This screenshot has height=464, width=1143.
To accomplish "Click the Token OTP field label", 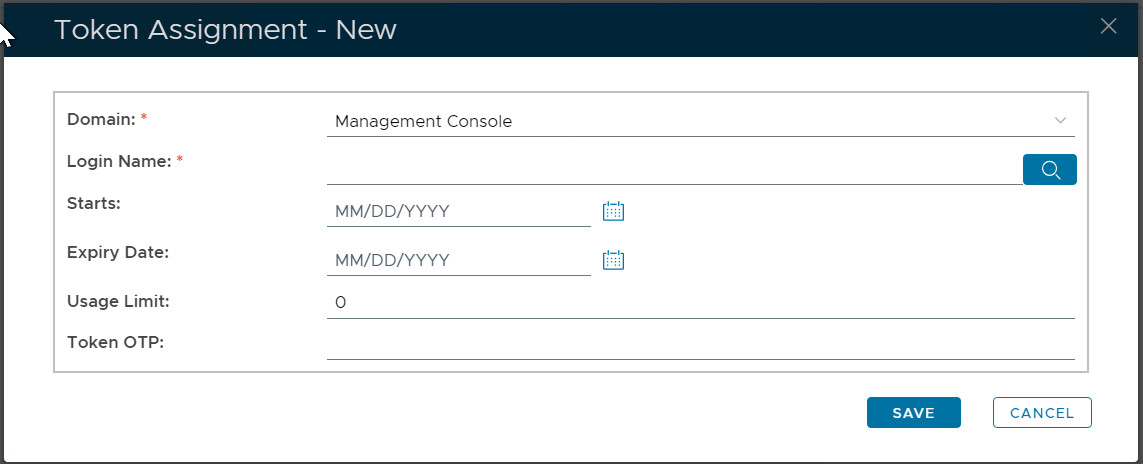I will pyautogui.click(x=115, y=342).
